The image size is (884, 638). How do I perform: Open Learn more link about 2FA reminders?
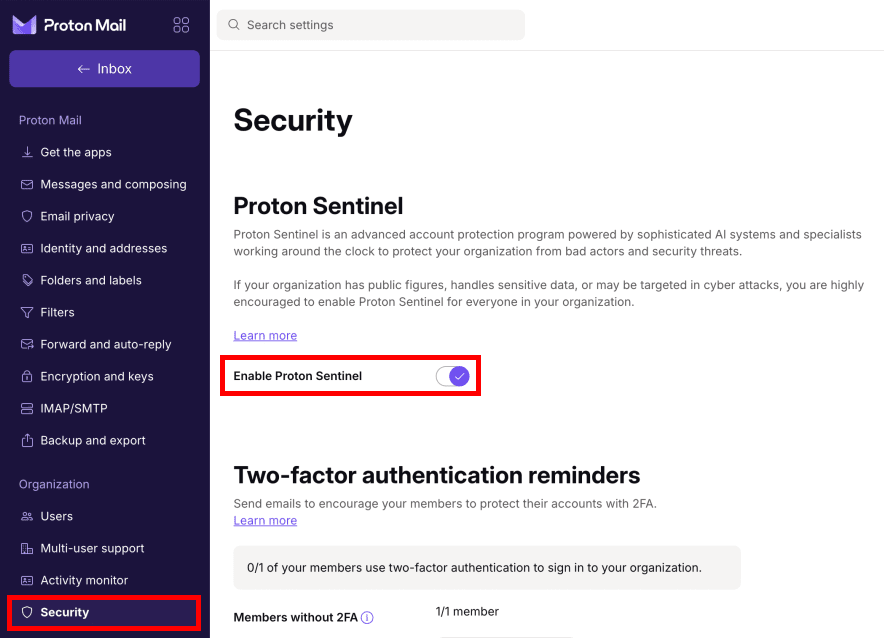265,520
